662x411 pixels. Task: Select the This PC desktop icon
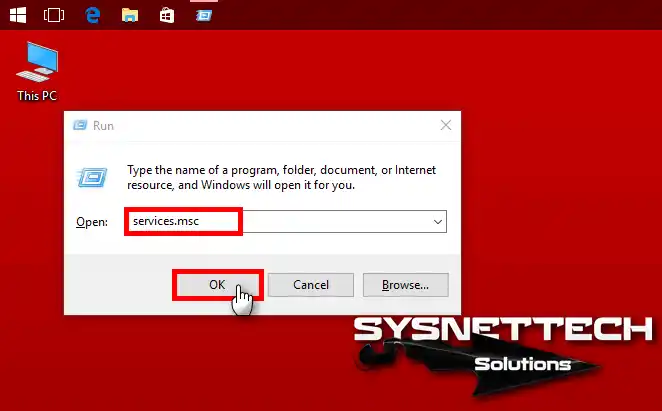tap(37, 64)
